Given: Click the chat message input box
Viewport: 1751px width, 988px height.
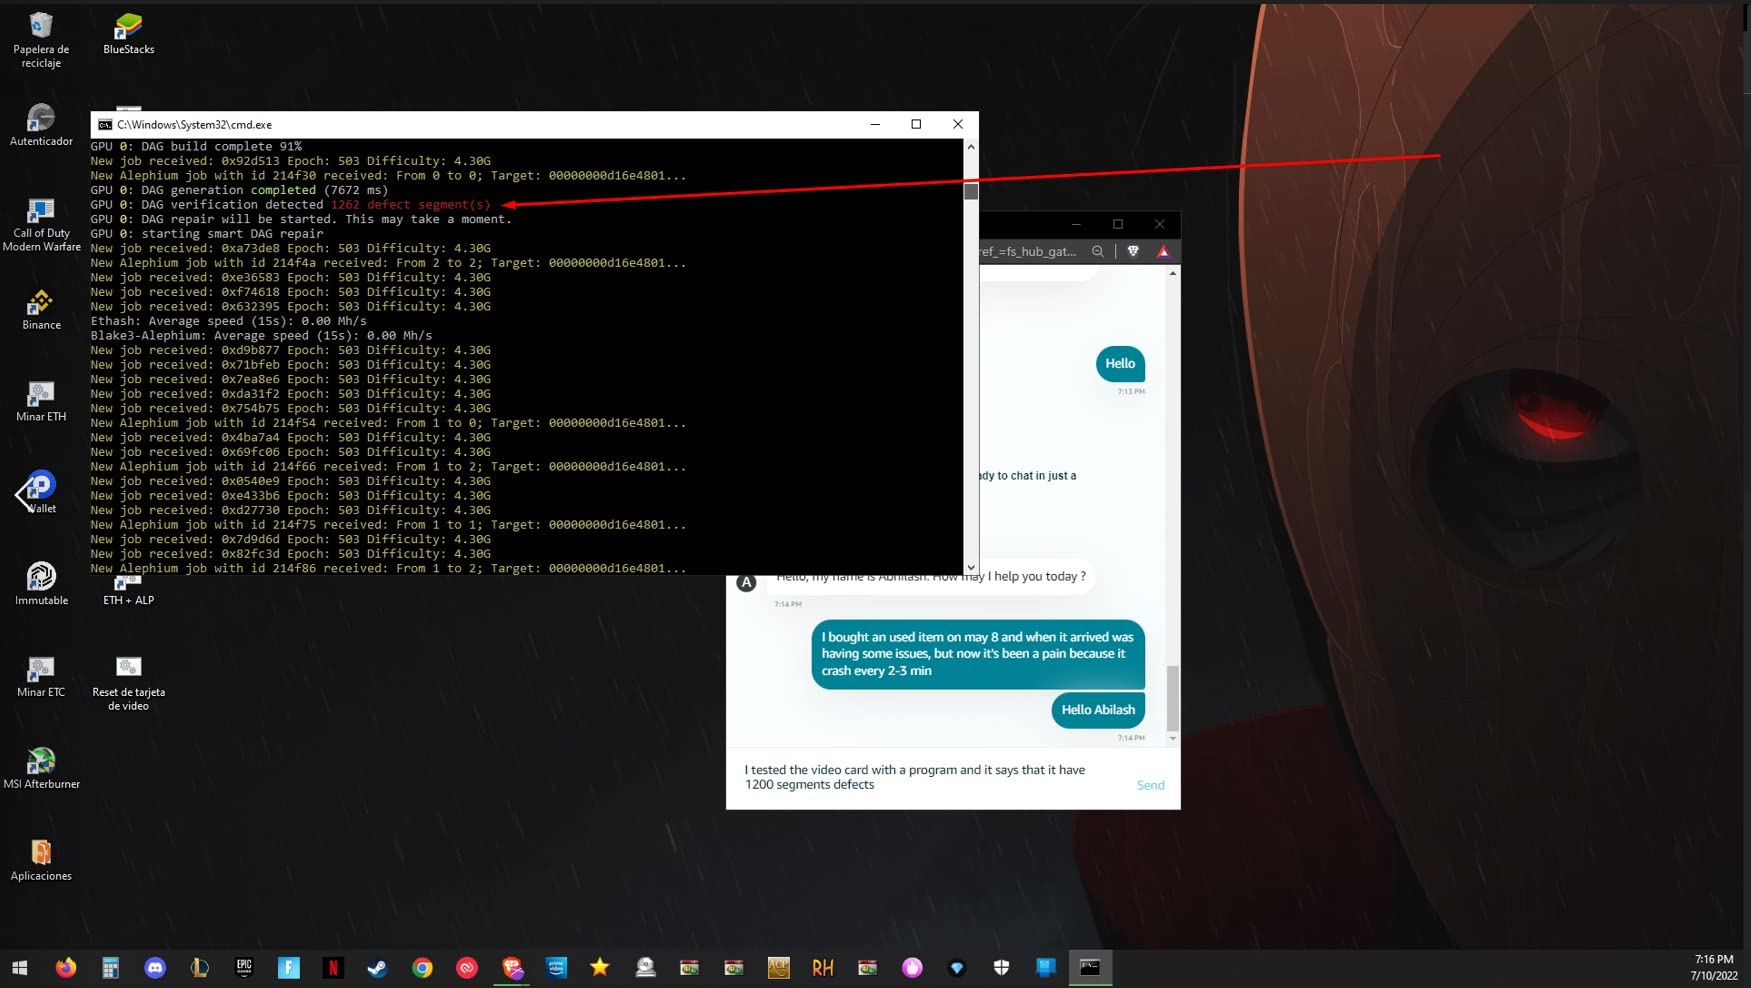Looking at the screenshot, I should [x=930, y=777].
